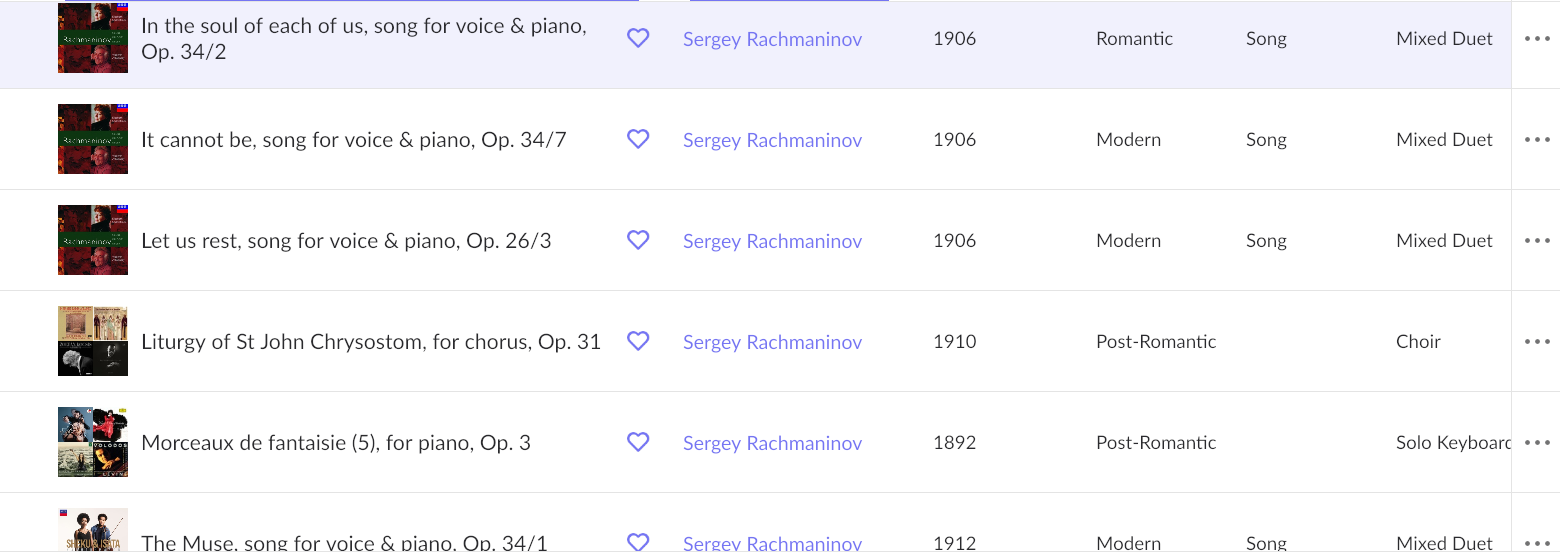Click composer link for 'In the soul' row

point(772,39)
